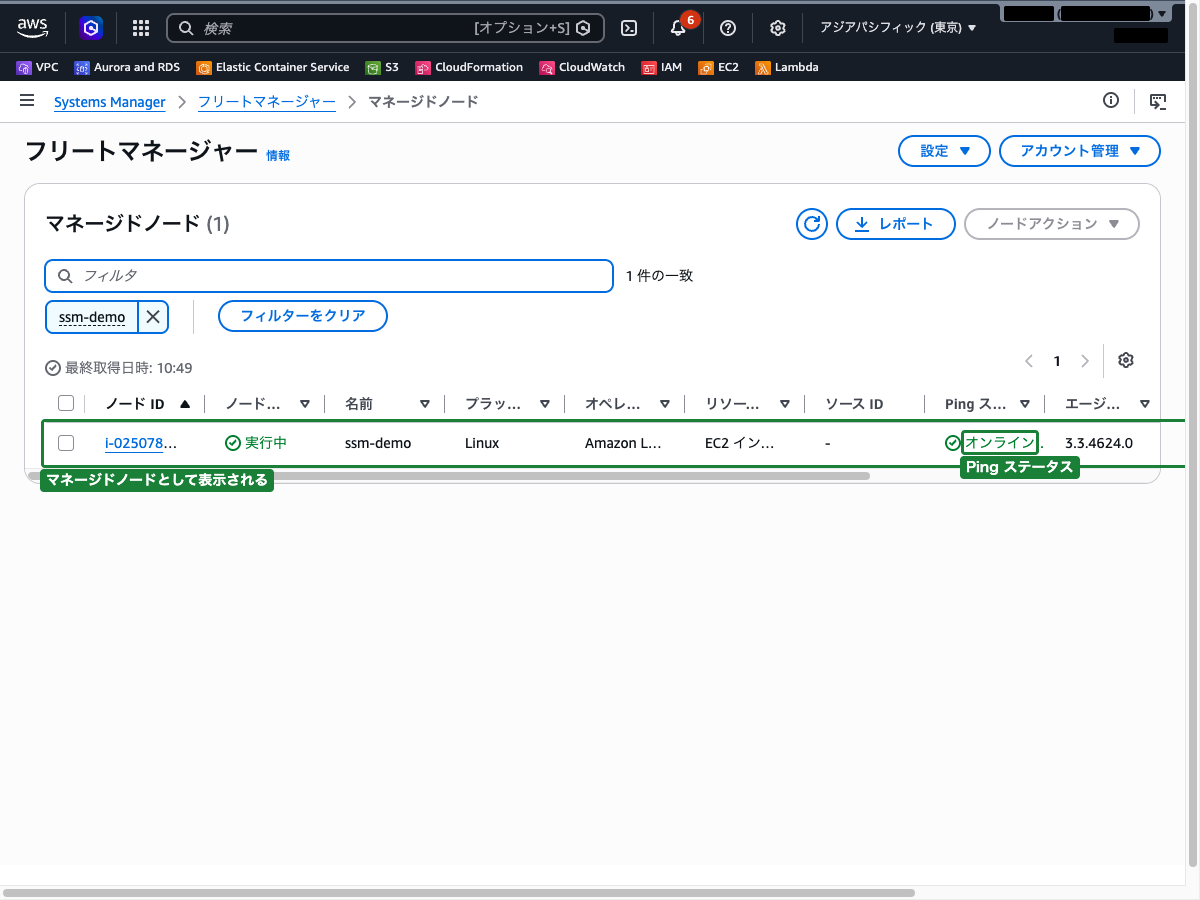Click the EC2 イン… resource type cell
Screen dimensions: 1200x900
(x=739, y=443)
